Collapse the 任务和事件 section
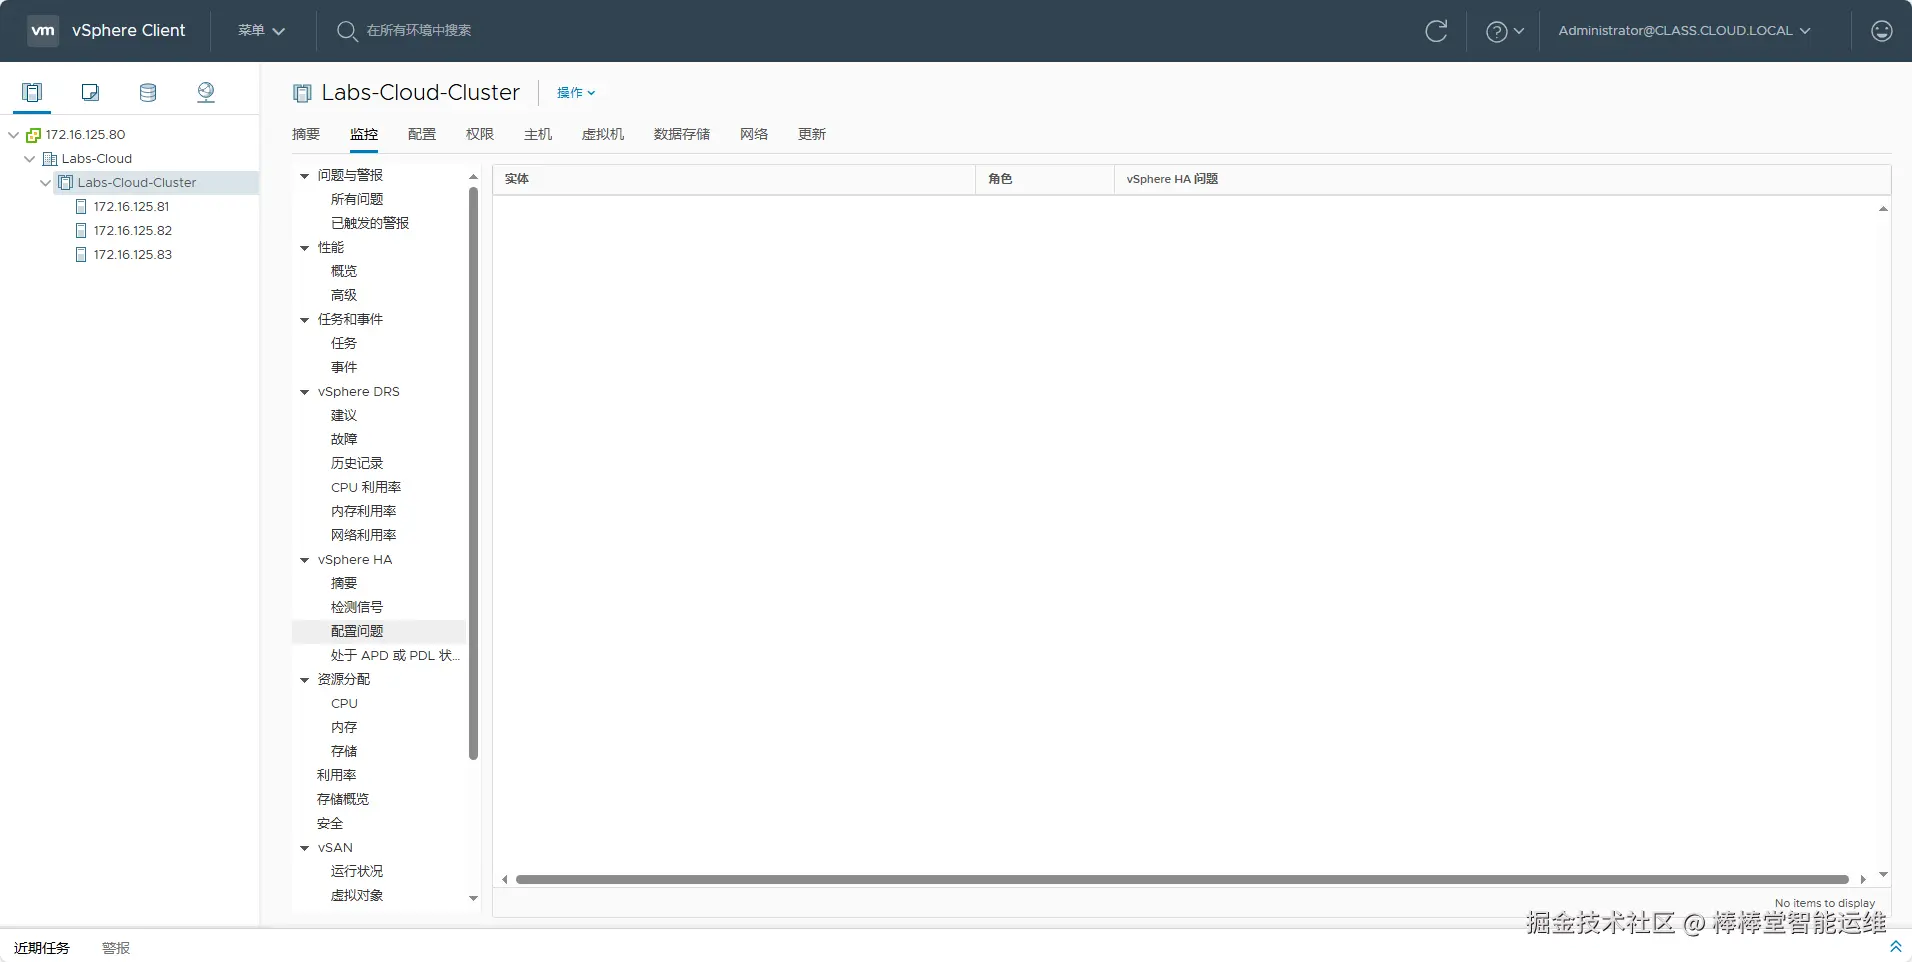Viewport: 1912px width, 962px height. 305,320
